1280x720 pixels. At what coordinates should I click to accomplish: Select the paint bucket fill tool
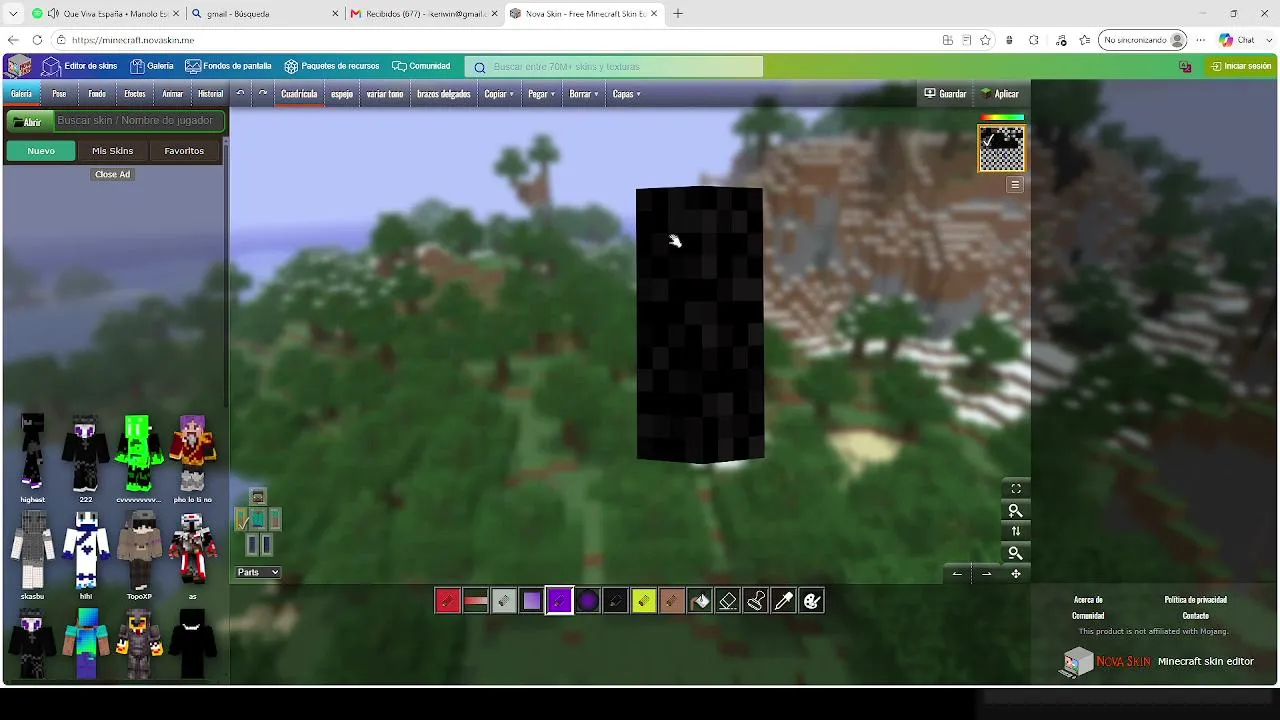pyautogui.click(x=700, y=601)
